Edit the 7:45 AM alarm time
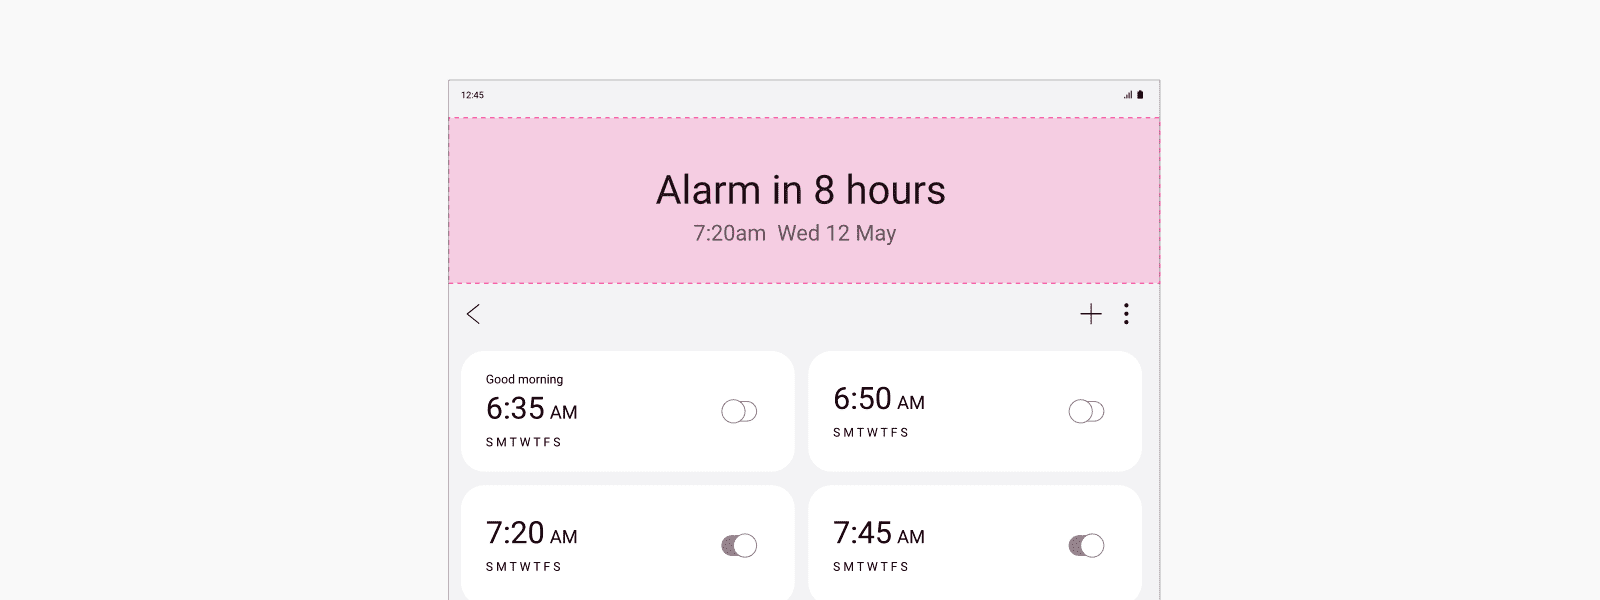The height and width of the screenshot is (600, 1600). point(879,533)
